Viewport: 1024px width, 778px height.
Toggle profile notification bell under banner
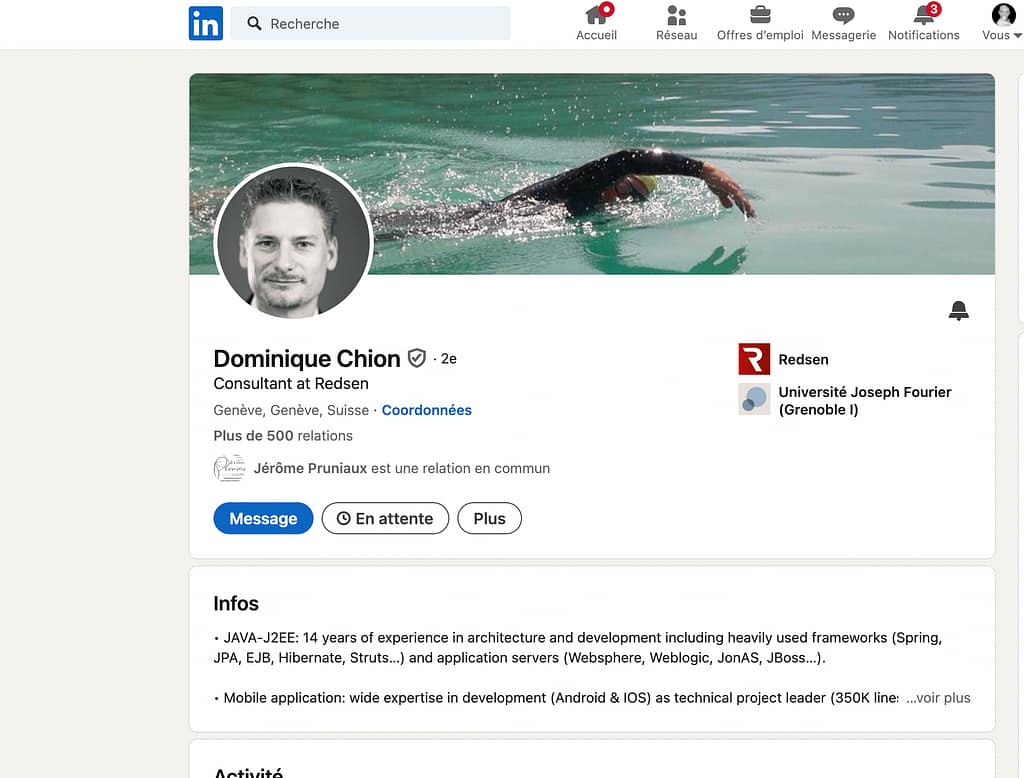click(958, 311)
